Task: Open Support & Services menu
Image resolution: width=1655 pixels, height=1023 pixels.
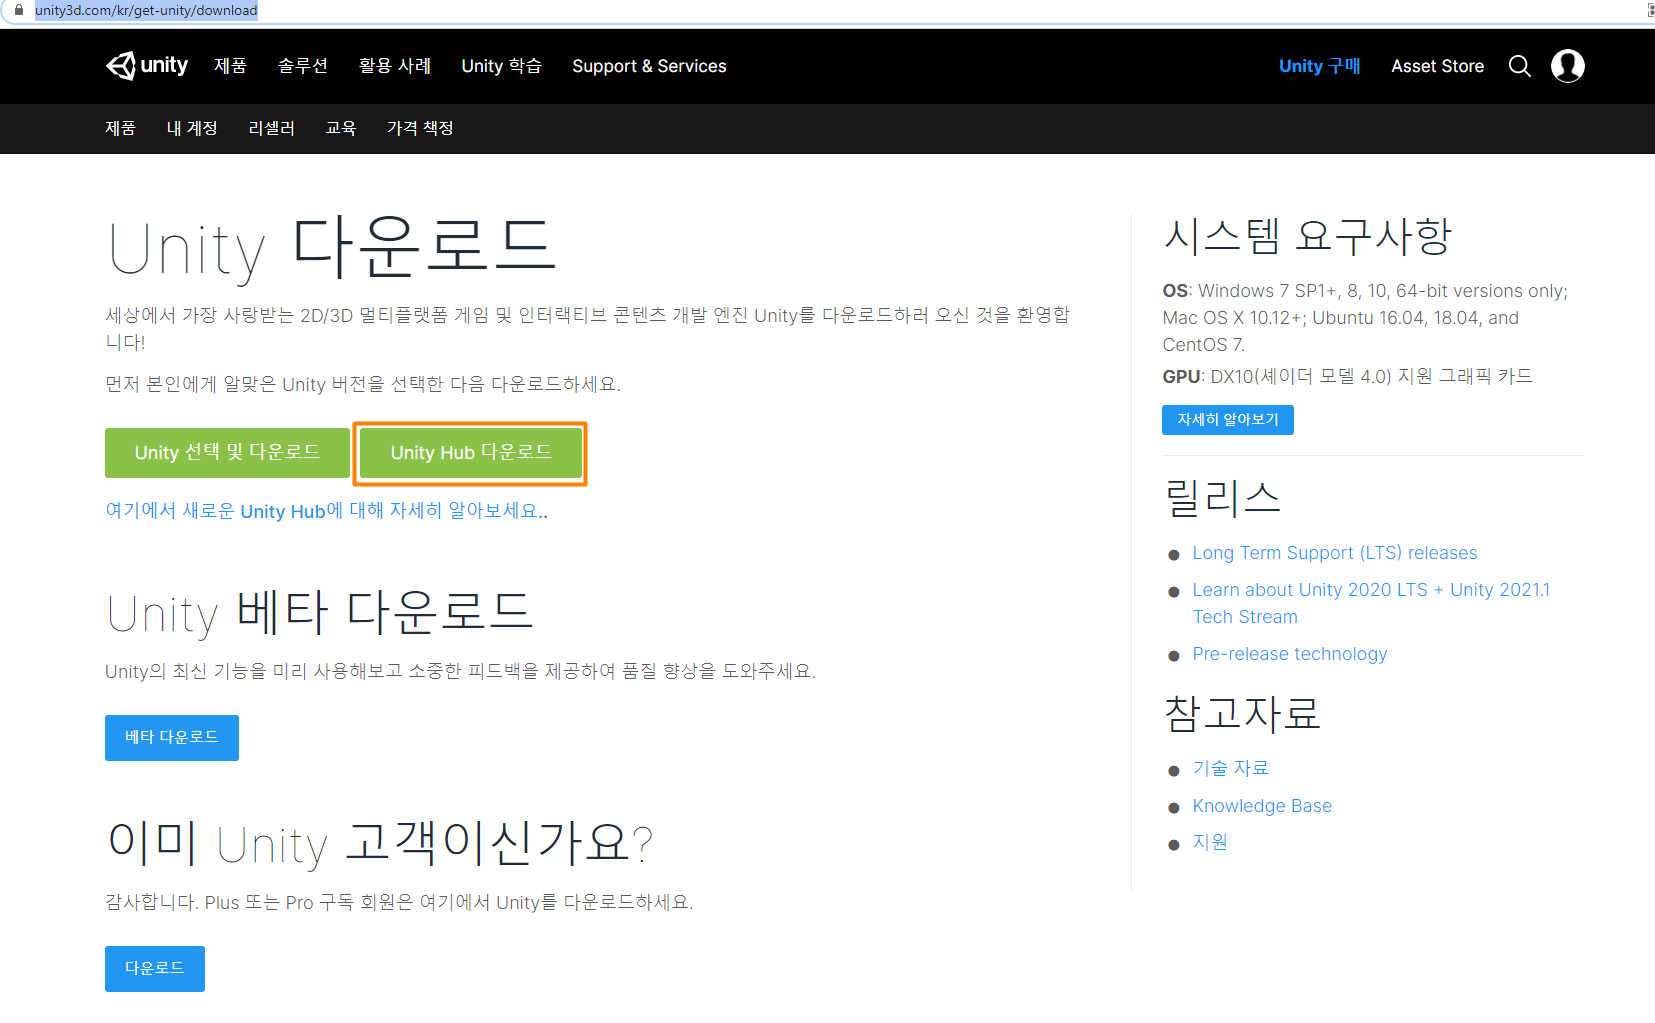Action: pyautogui.click(x=649, y=66)
